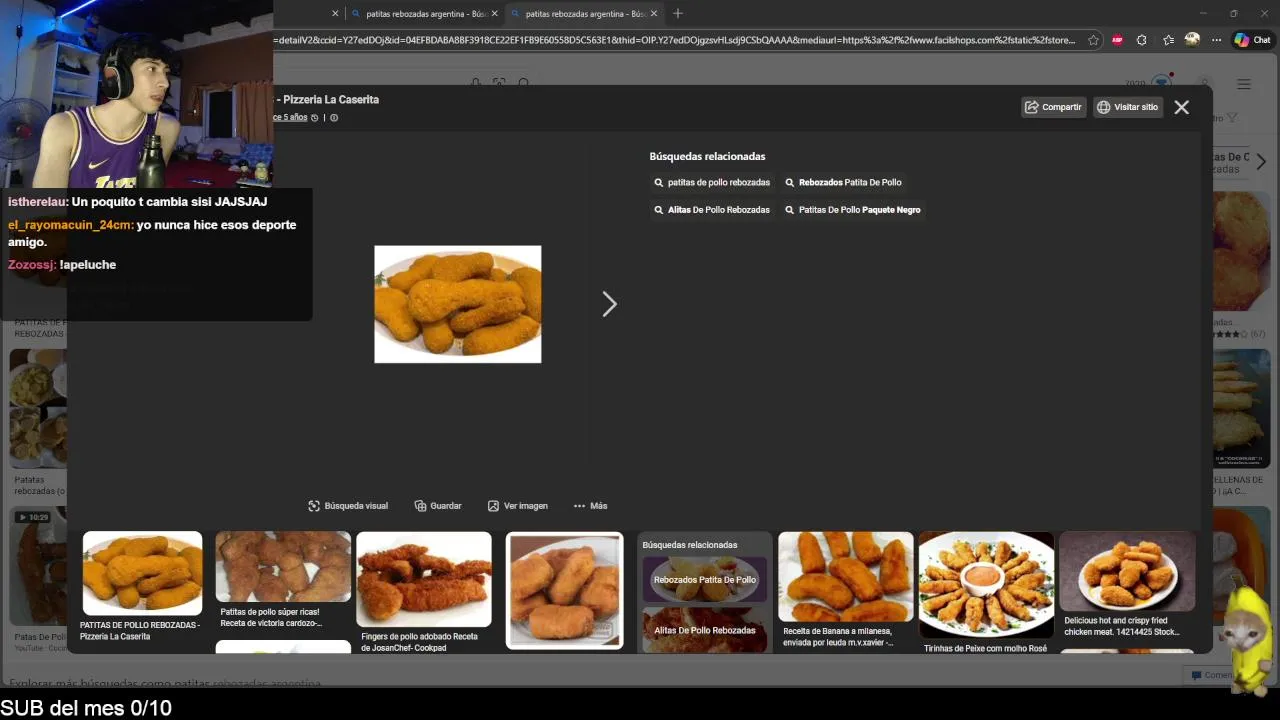Viewport: 1280px width, 720px height.
Task: Open the Más options menu
Action: [590, 506]
